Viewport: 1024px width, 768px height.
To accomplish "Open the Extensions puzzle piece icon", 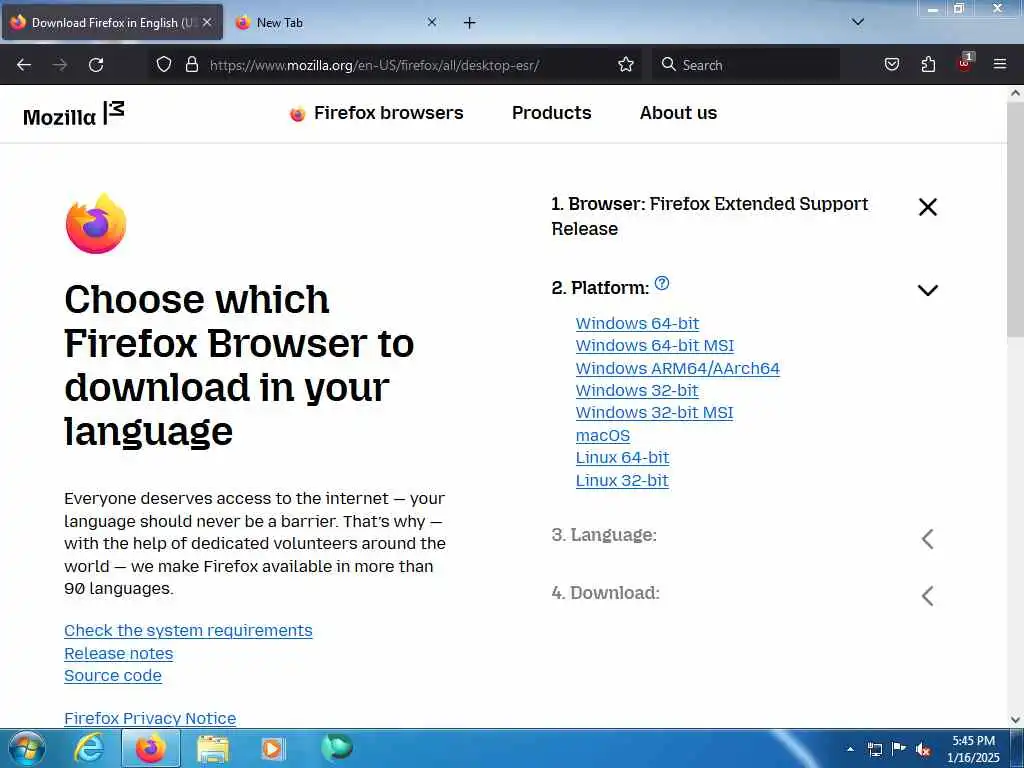I will point(928,64).
